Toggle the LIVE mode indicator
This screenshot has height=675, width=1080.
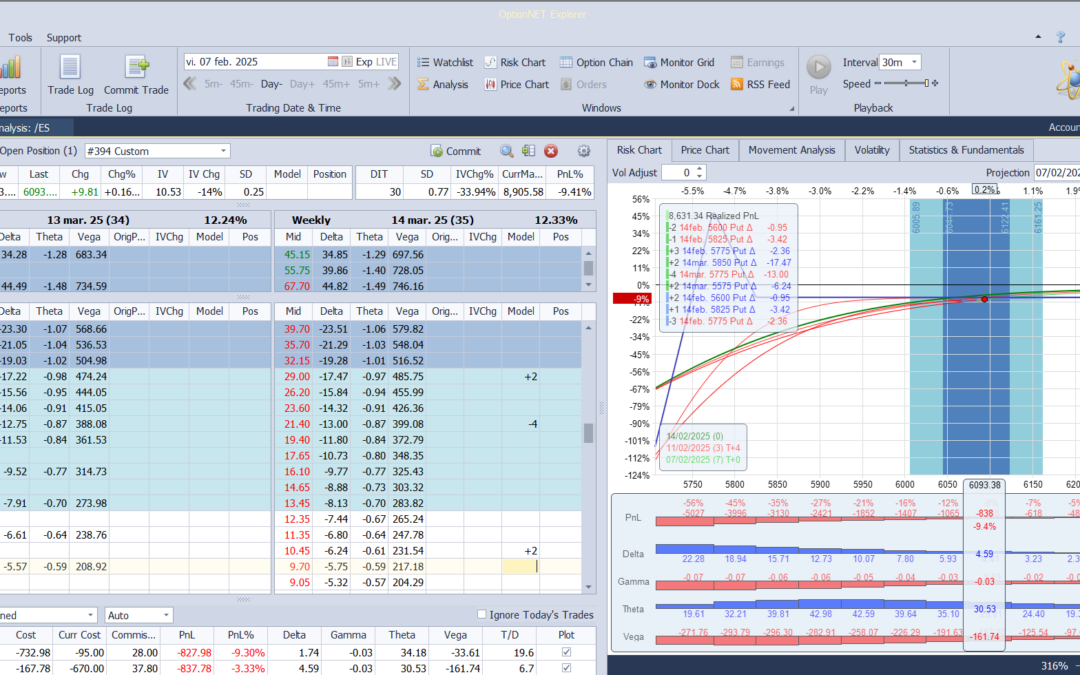click(x=386, y=61)
